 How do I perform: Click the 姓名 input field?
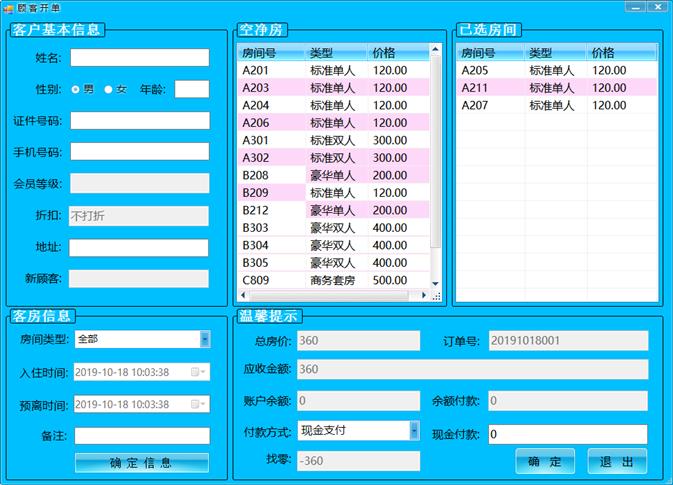140,58
